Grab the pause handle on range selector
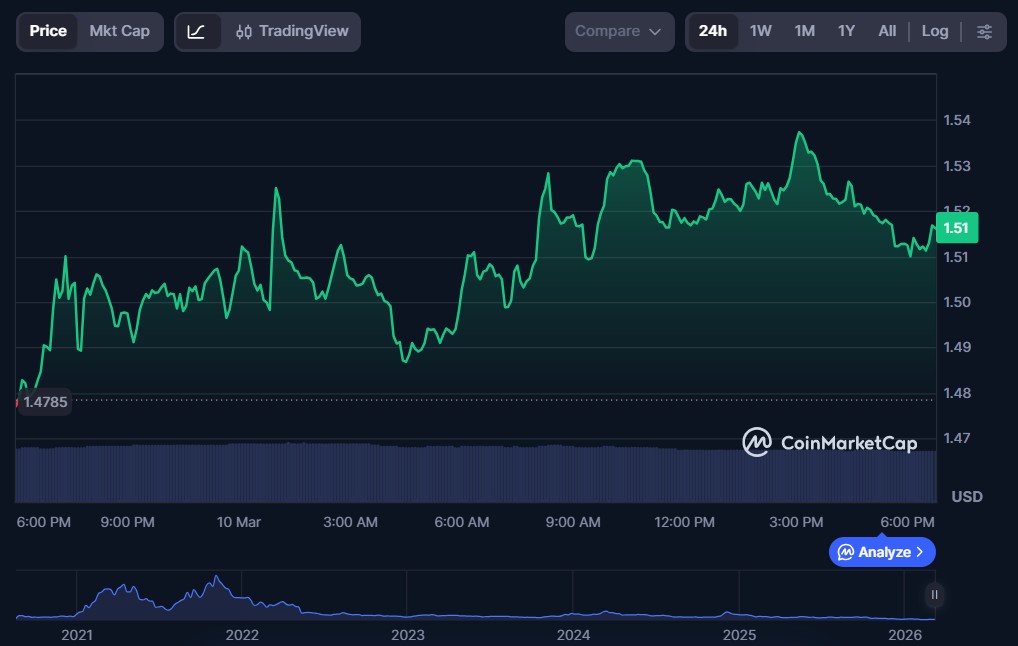The width and height of the screenshot is (1018, 646). (934, 595)
